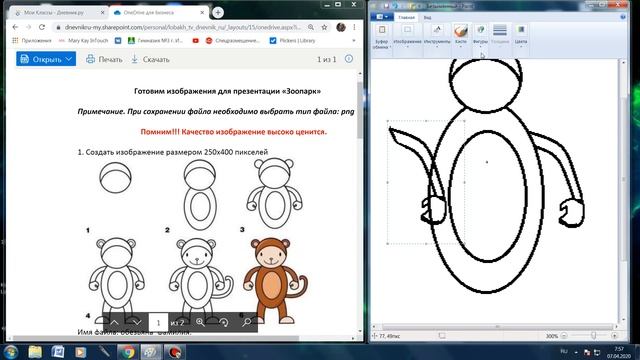Open the Толщина line thickness menu
The width and height of the screenshot is (640, 360).
point(500,37)
